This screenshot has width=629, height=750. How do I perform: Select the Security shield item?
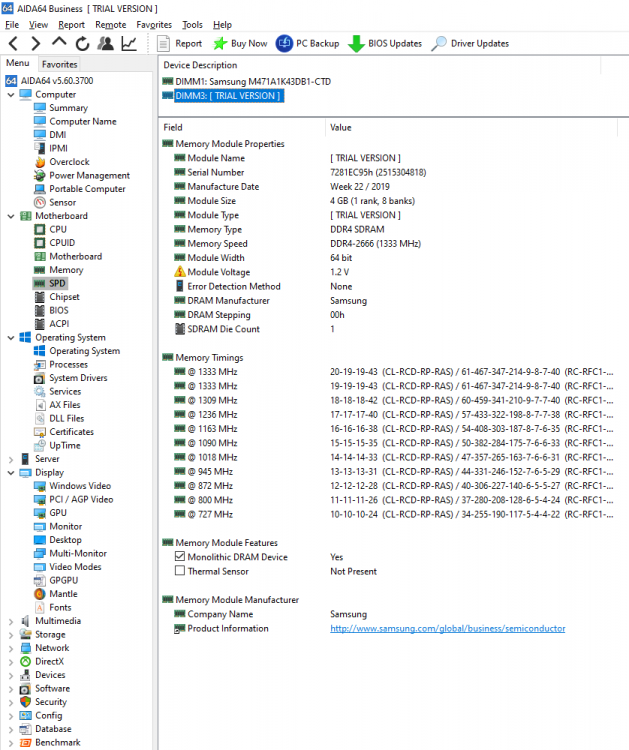pyautogui.click(x=44, y=702)
